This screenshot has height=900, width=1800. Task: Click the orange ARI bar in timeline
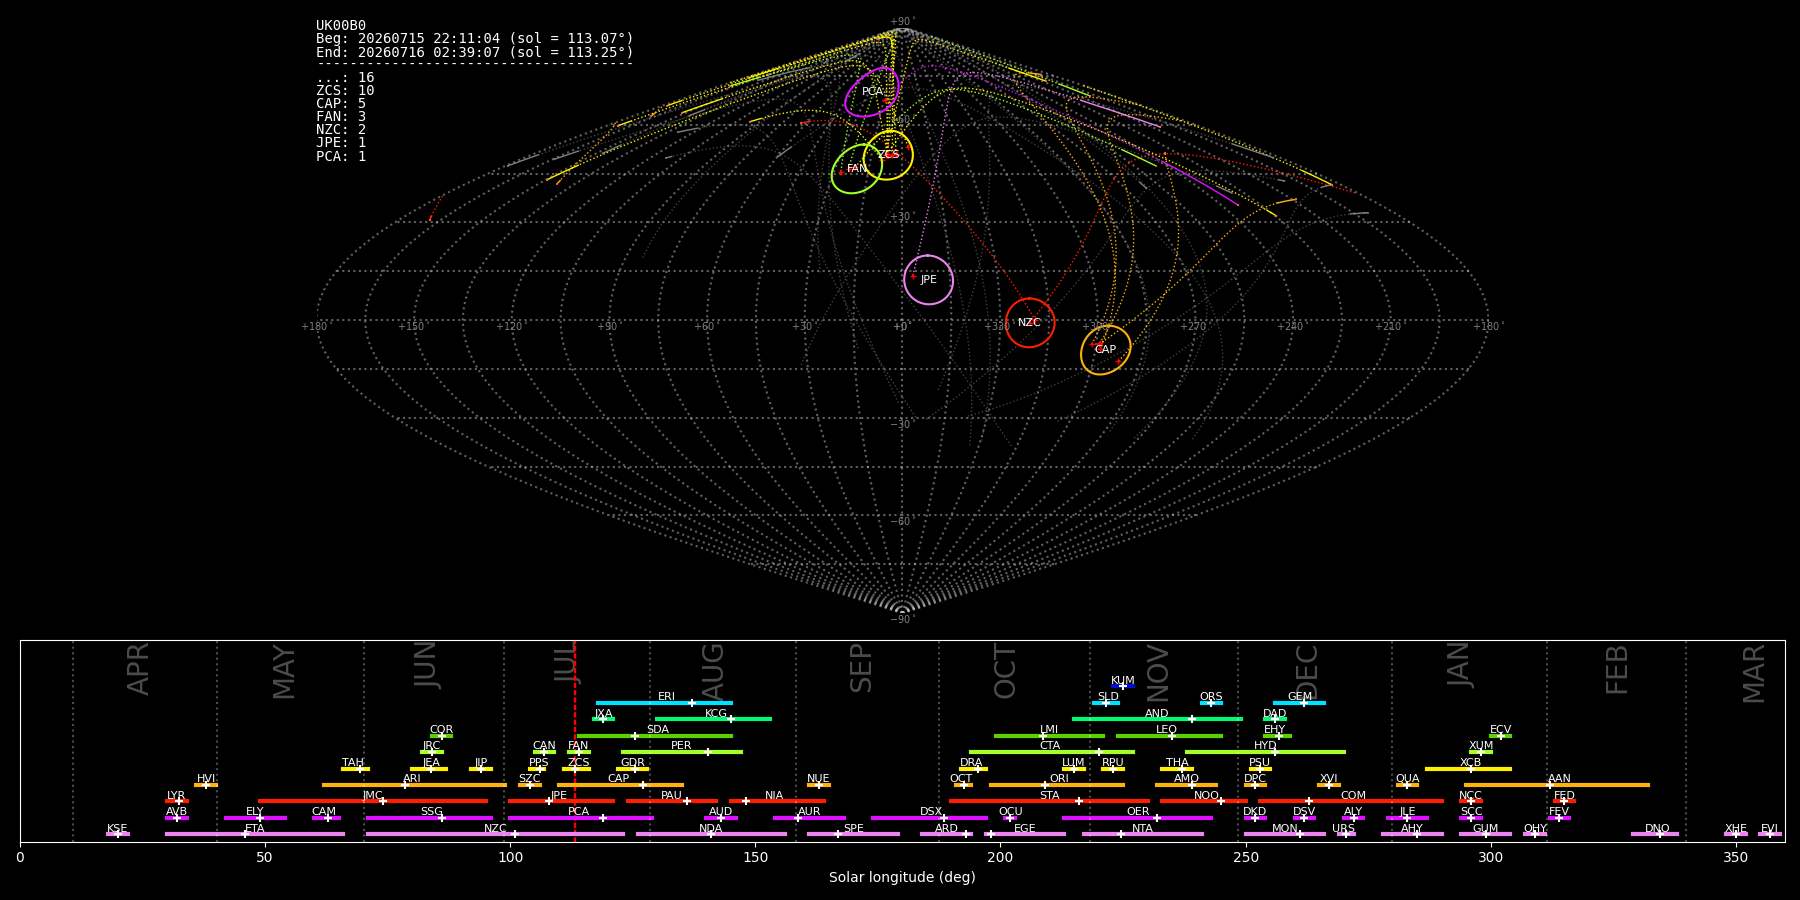(x=414, y=785)
